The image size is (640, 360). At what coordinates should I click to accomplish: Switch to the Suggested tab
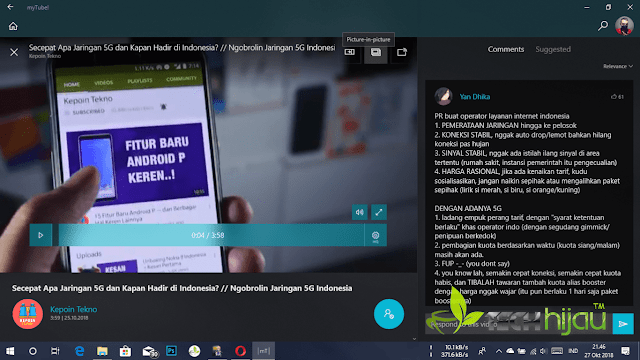[553, 49]
